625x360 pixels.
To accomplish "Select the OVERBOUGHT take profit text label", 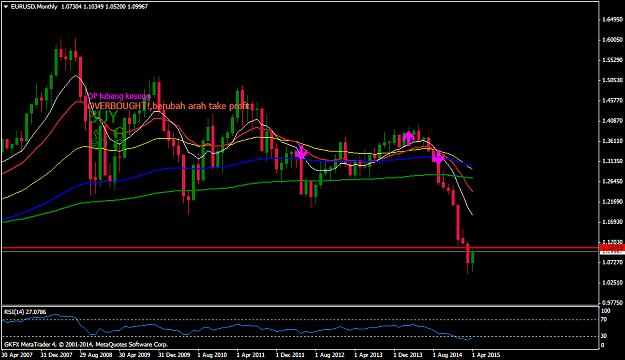I will [168, 106].
